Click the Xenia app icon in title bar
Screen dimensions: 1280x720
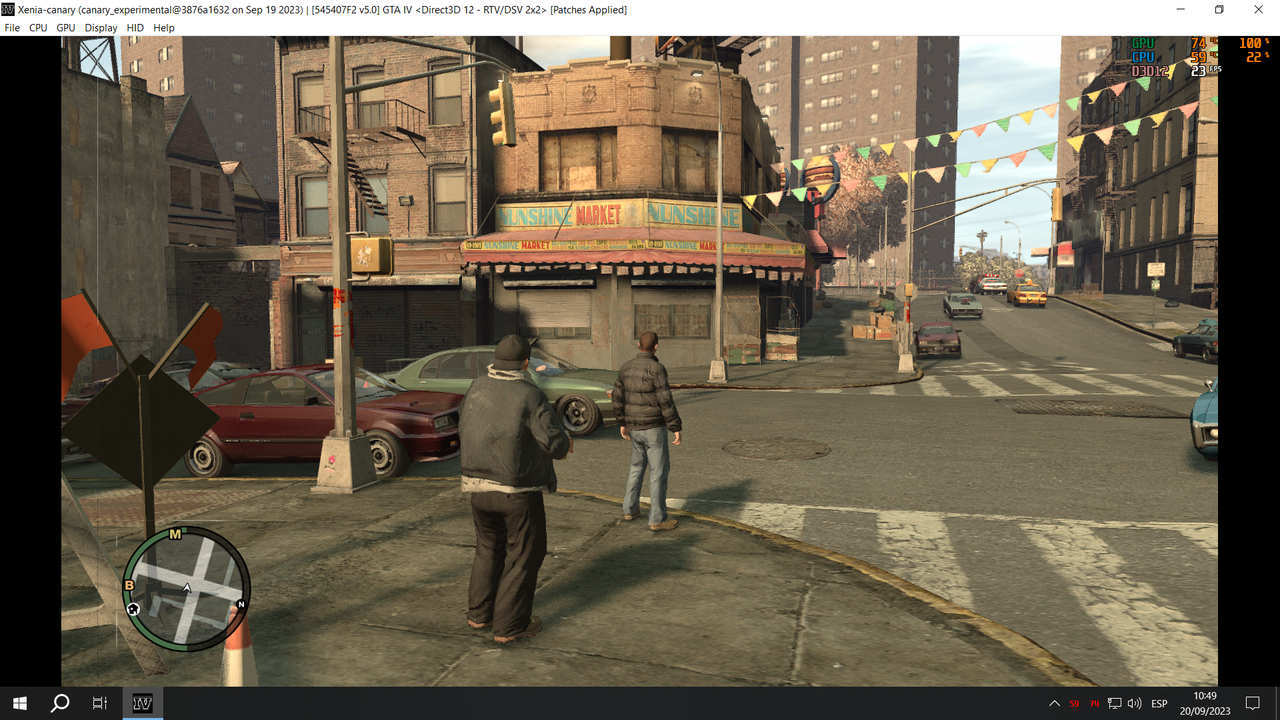(x=8, y=9)
